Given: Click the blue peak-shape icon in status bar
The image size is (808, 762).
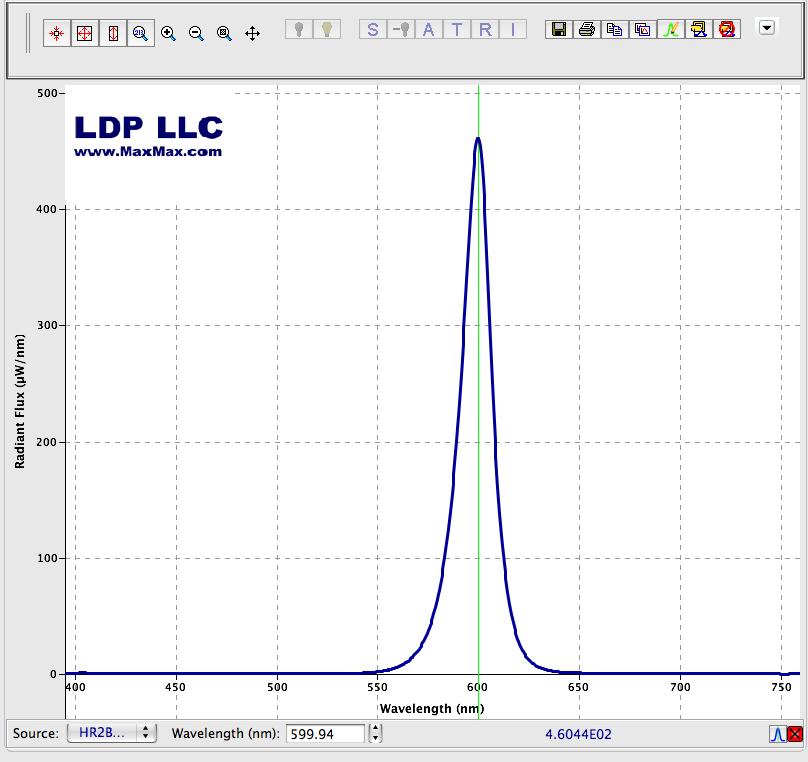Looking at the screenshot, I should coord(778,734).
